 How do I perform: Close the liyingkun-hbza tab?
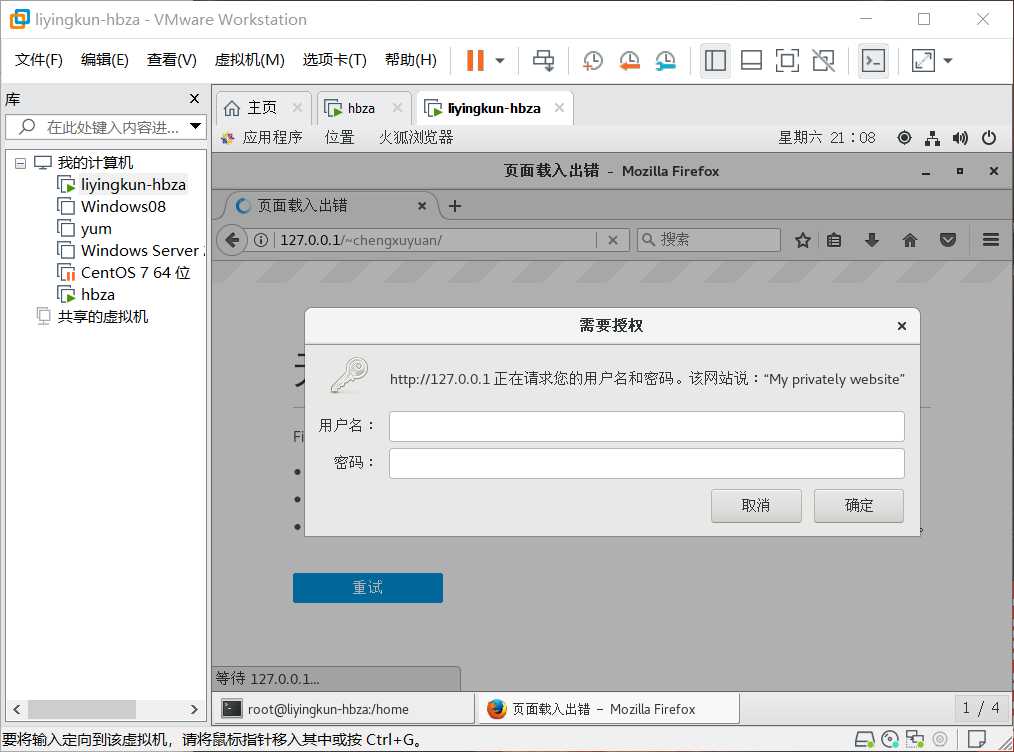(559, 108)
